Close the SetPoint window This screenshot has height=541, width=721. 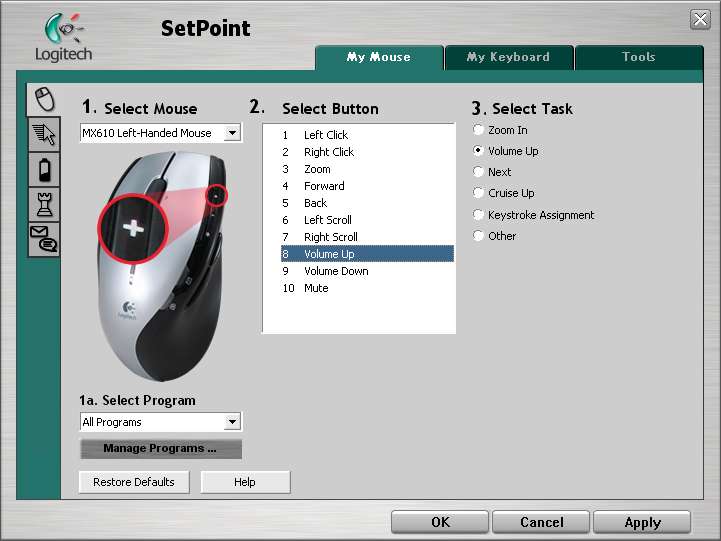pos(700,20)
